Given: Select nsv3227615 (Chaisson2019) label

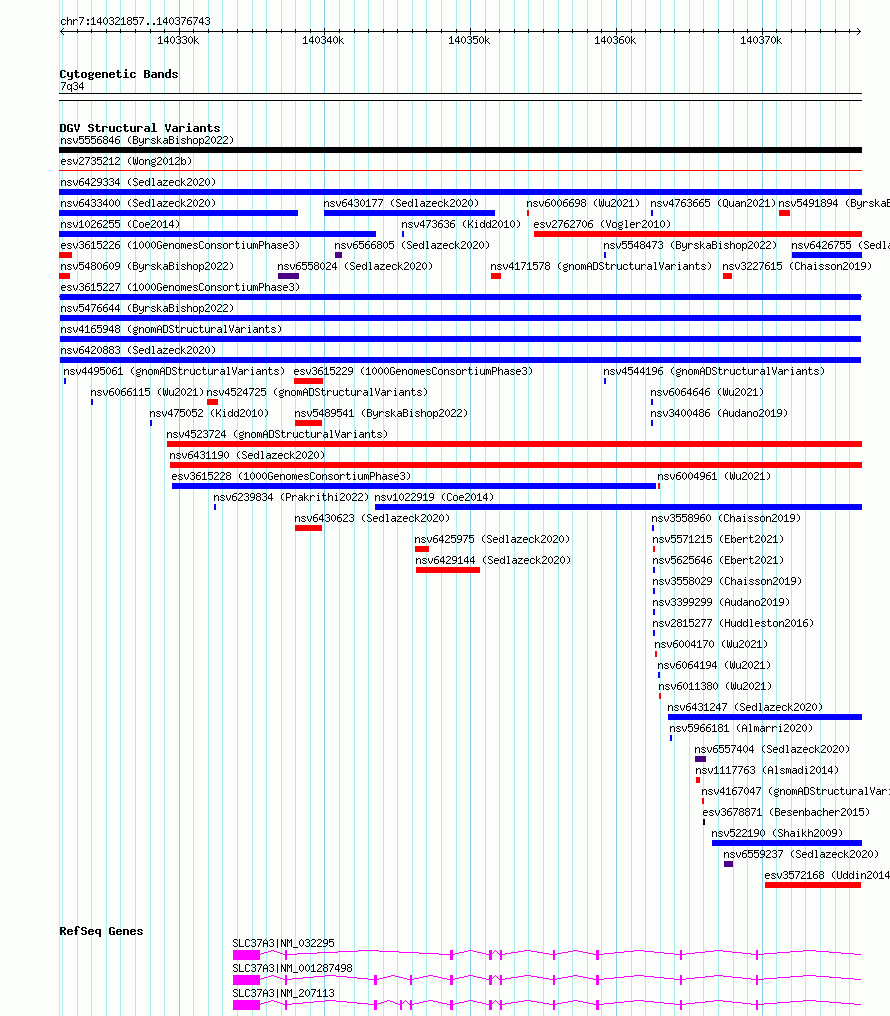Looking at the screenshot, I should click(x=797, y=266).
